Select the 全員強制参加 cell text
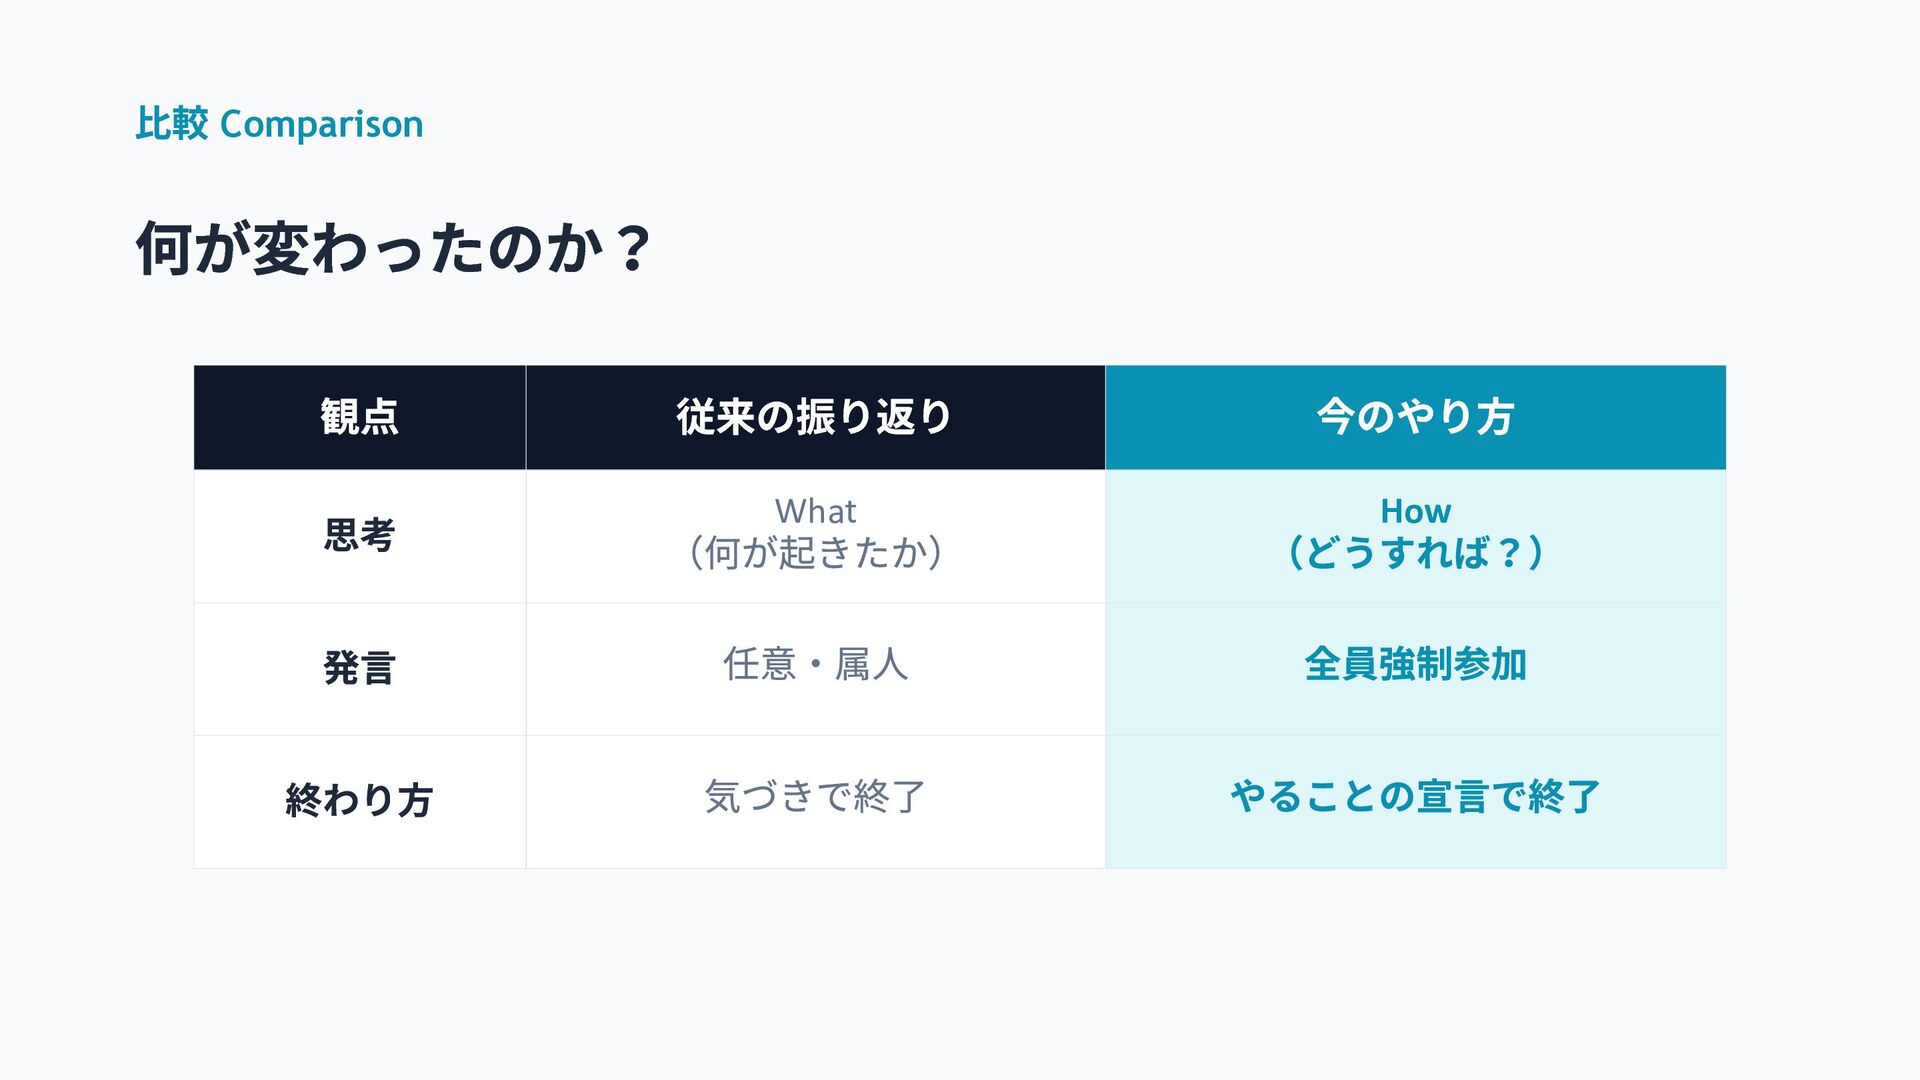This screenshot has height=1080, width=1920. (1415, 664)
